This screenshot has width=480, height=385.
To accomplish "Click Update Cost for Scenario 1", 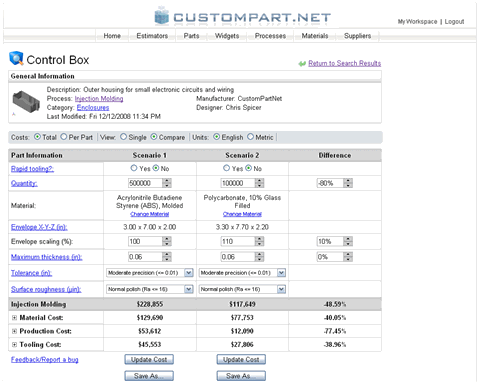I will (x=149, y=360).
